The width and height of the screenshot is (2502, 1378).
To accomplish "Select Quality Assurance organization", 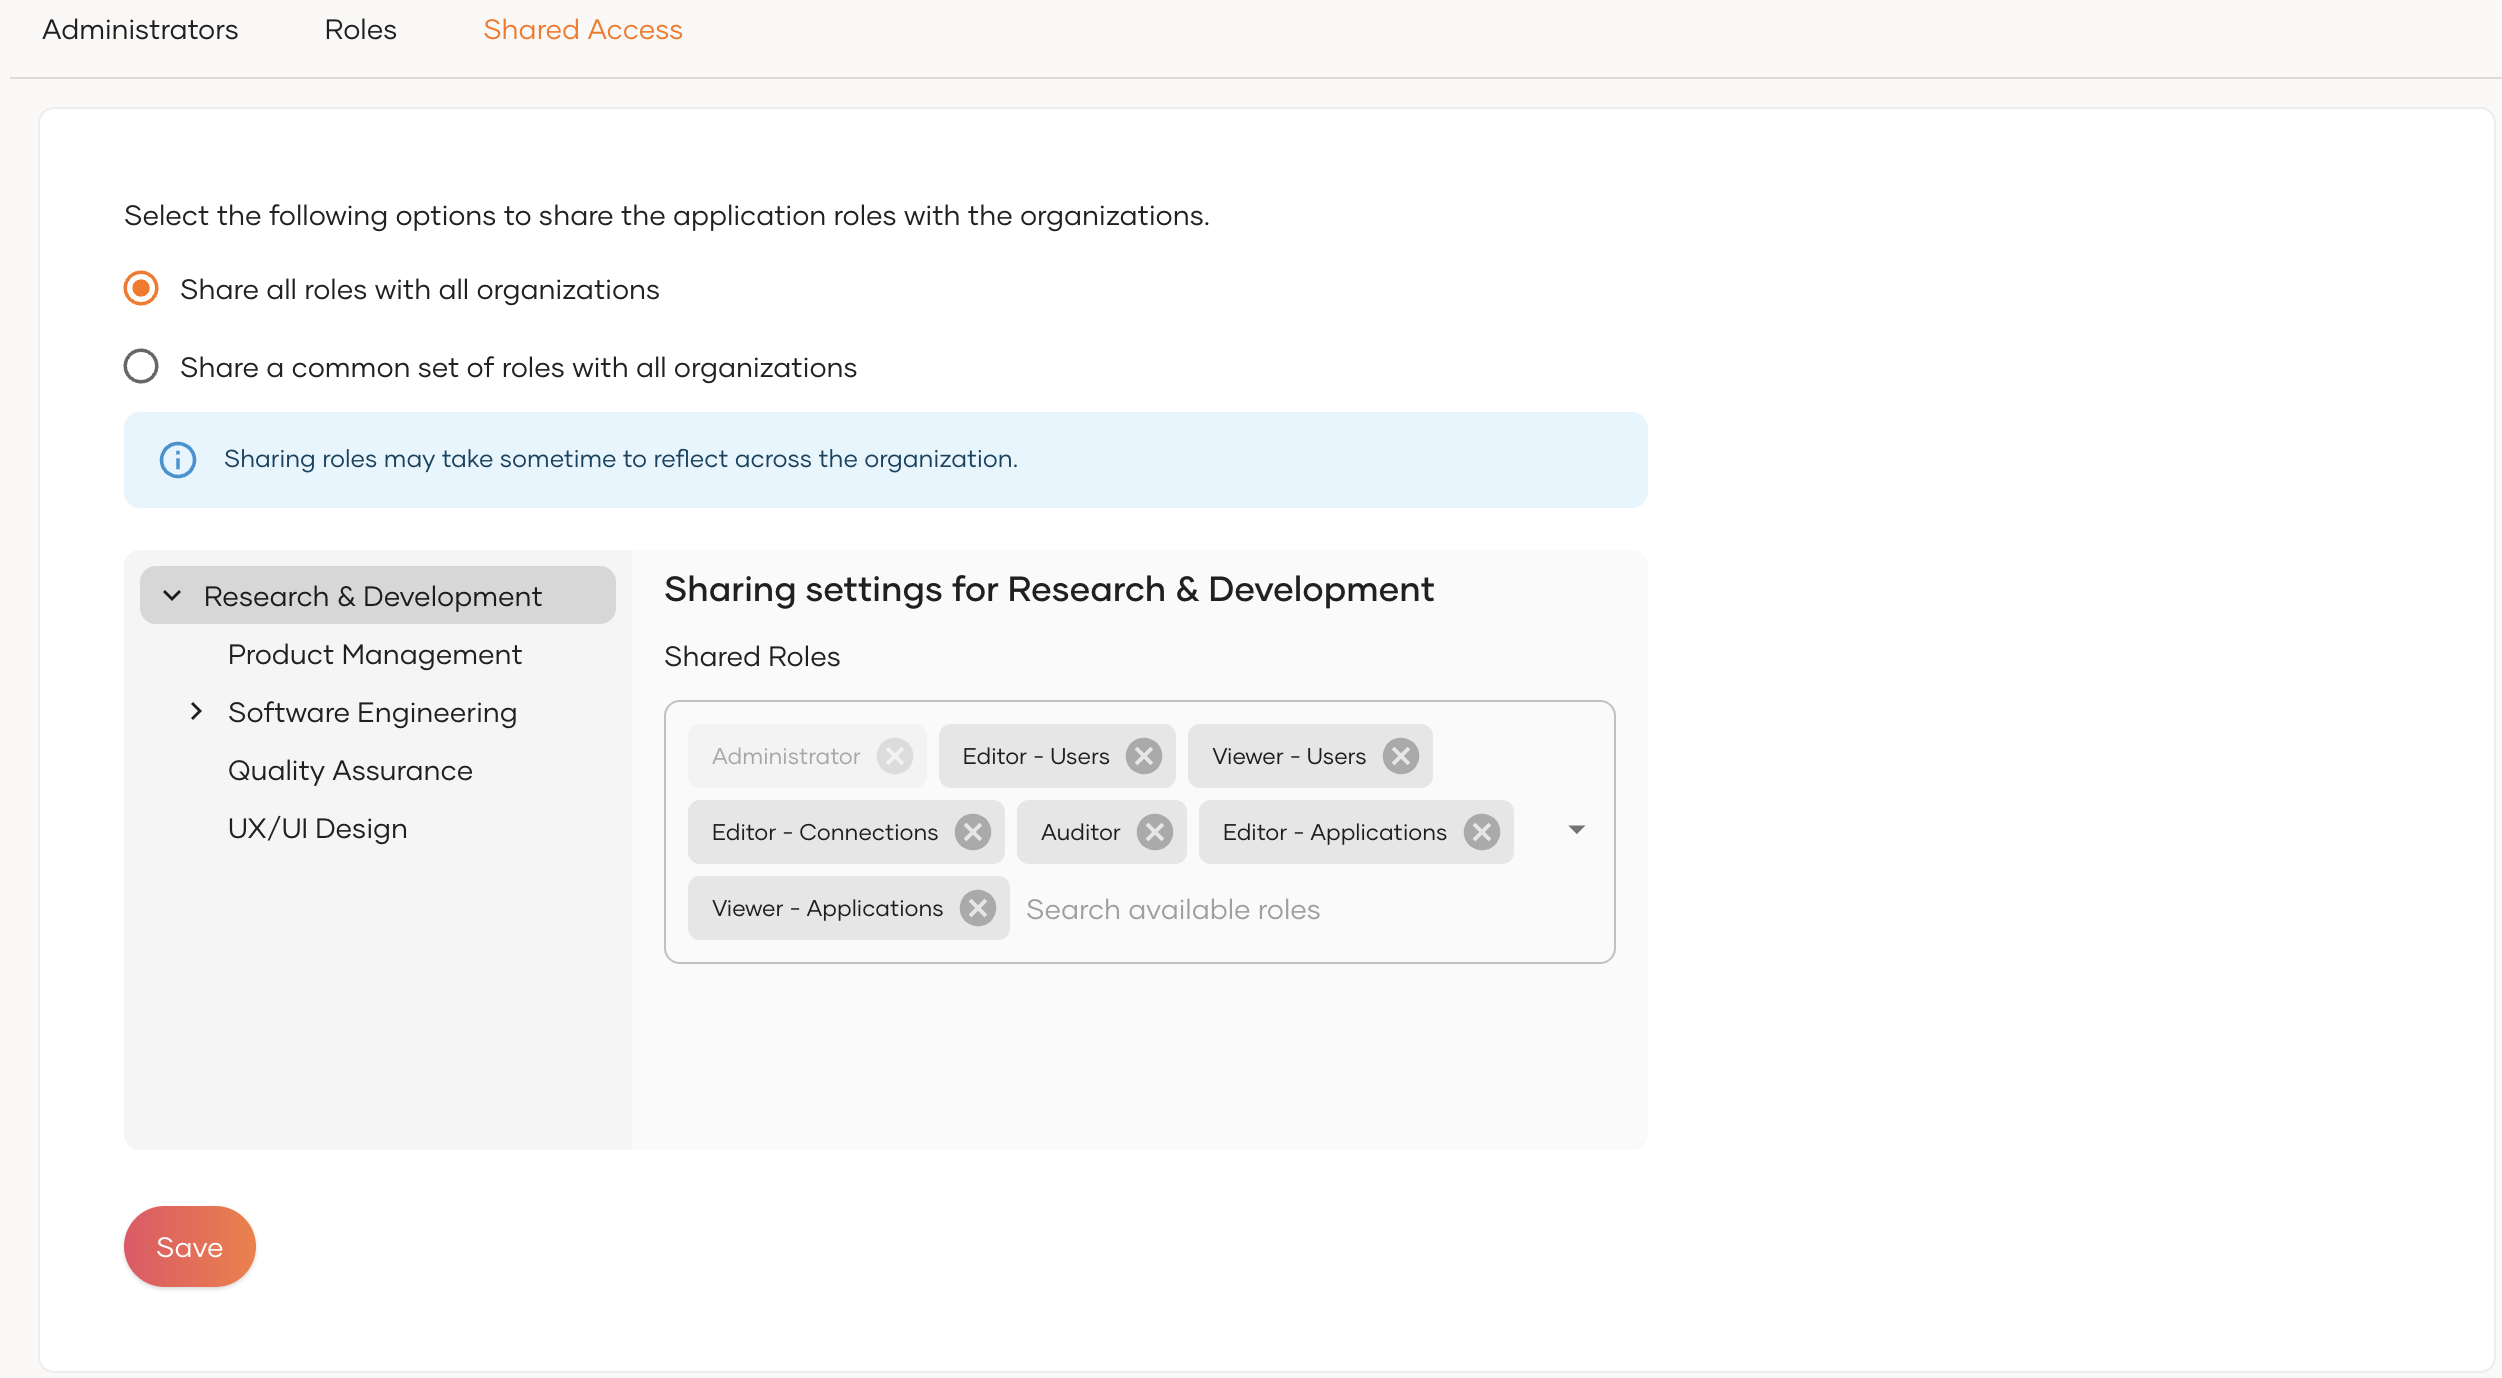I will point(350,770).
